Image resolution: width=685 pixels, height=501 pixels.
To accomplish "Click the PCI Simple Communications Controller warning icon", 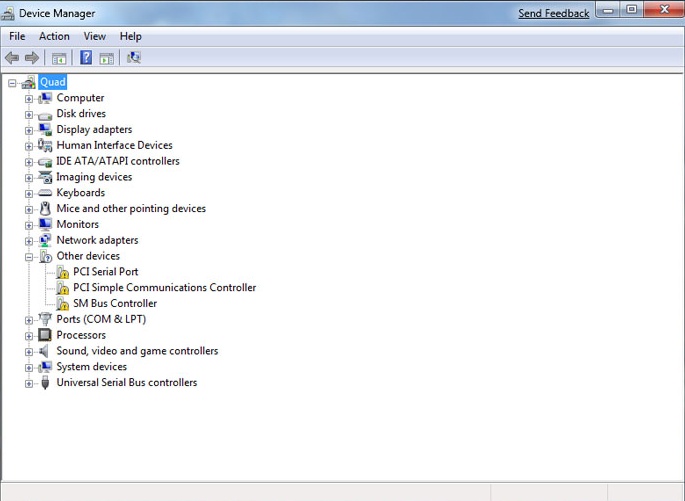I will 62,288.
